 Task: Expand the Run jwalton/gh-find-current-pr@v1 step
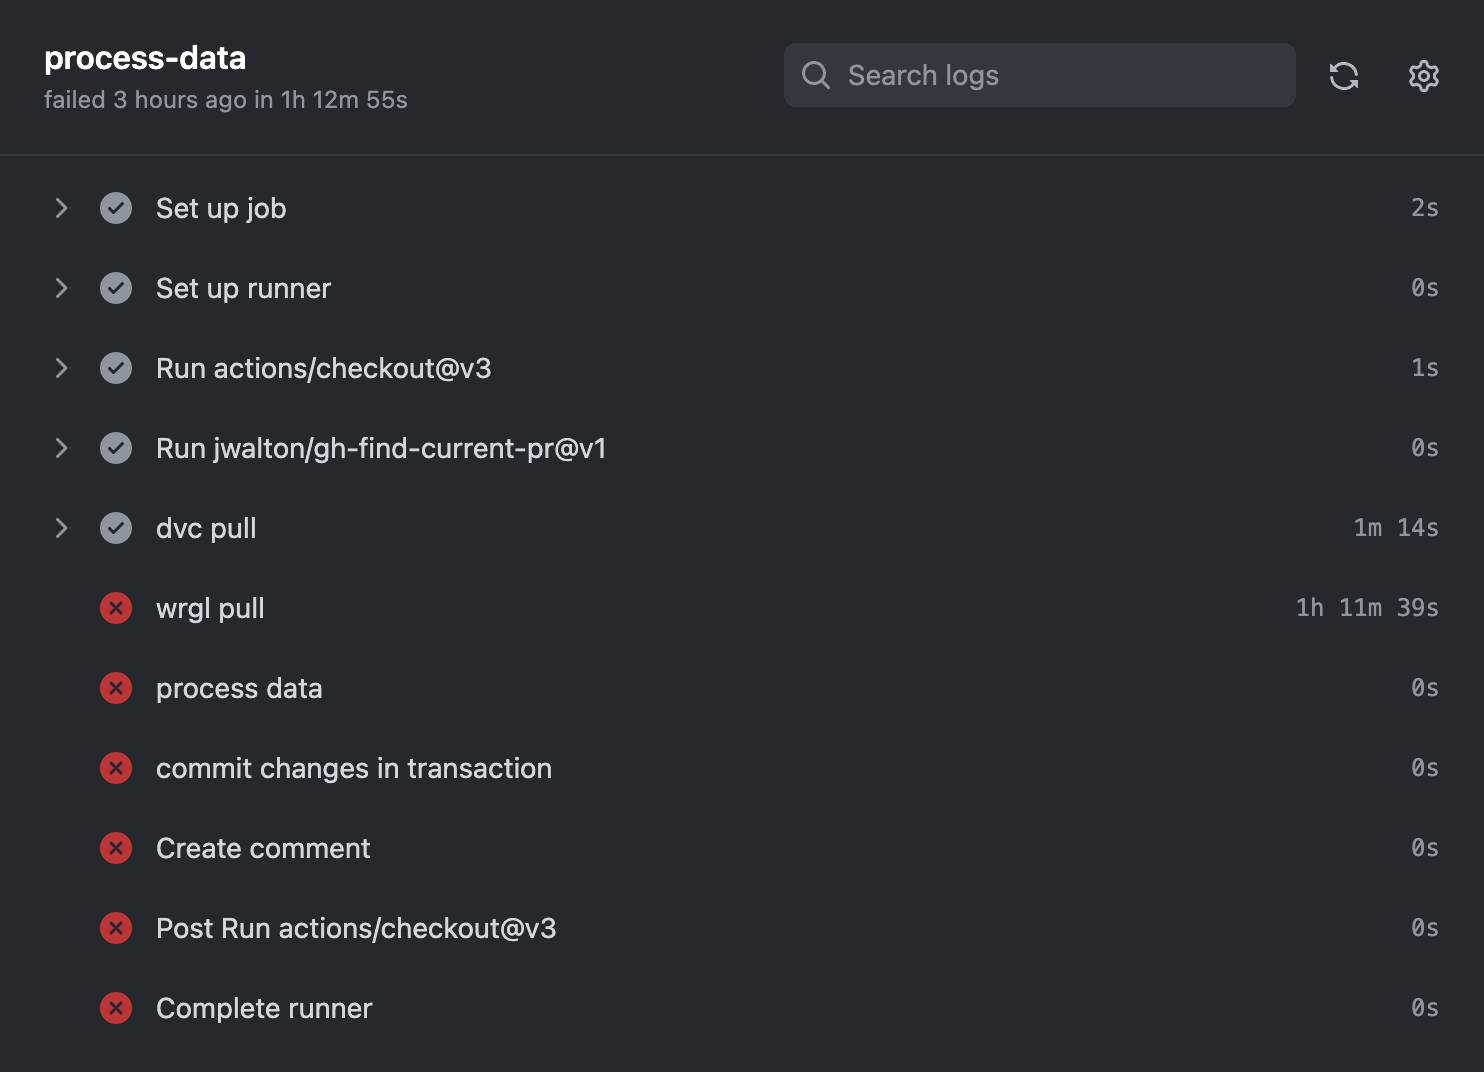(x=61, y=448)
